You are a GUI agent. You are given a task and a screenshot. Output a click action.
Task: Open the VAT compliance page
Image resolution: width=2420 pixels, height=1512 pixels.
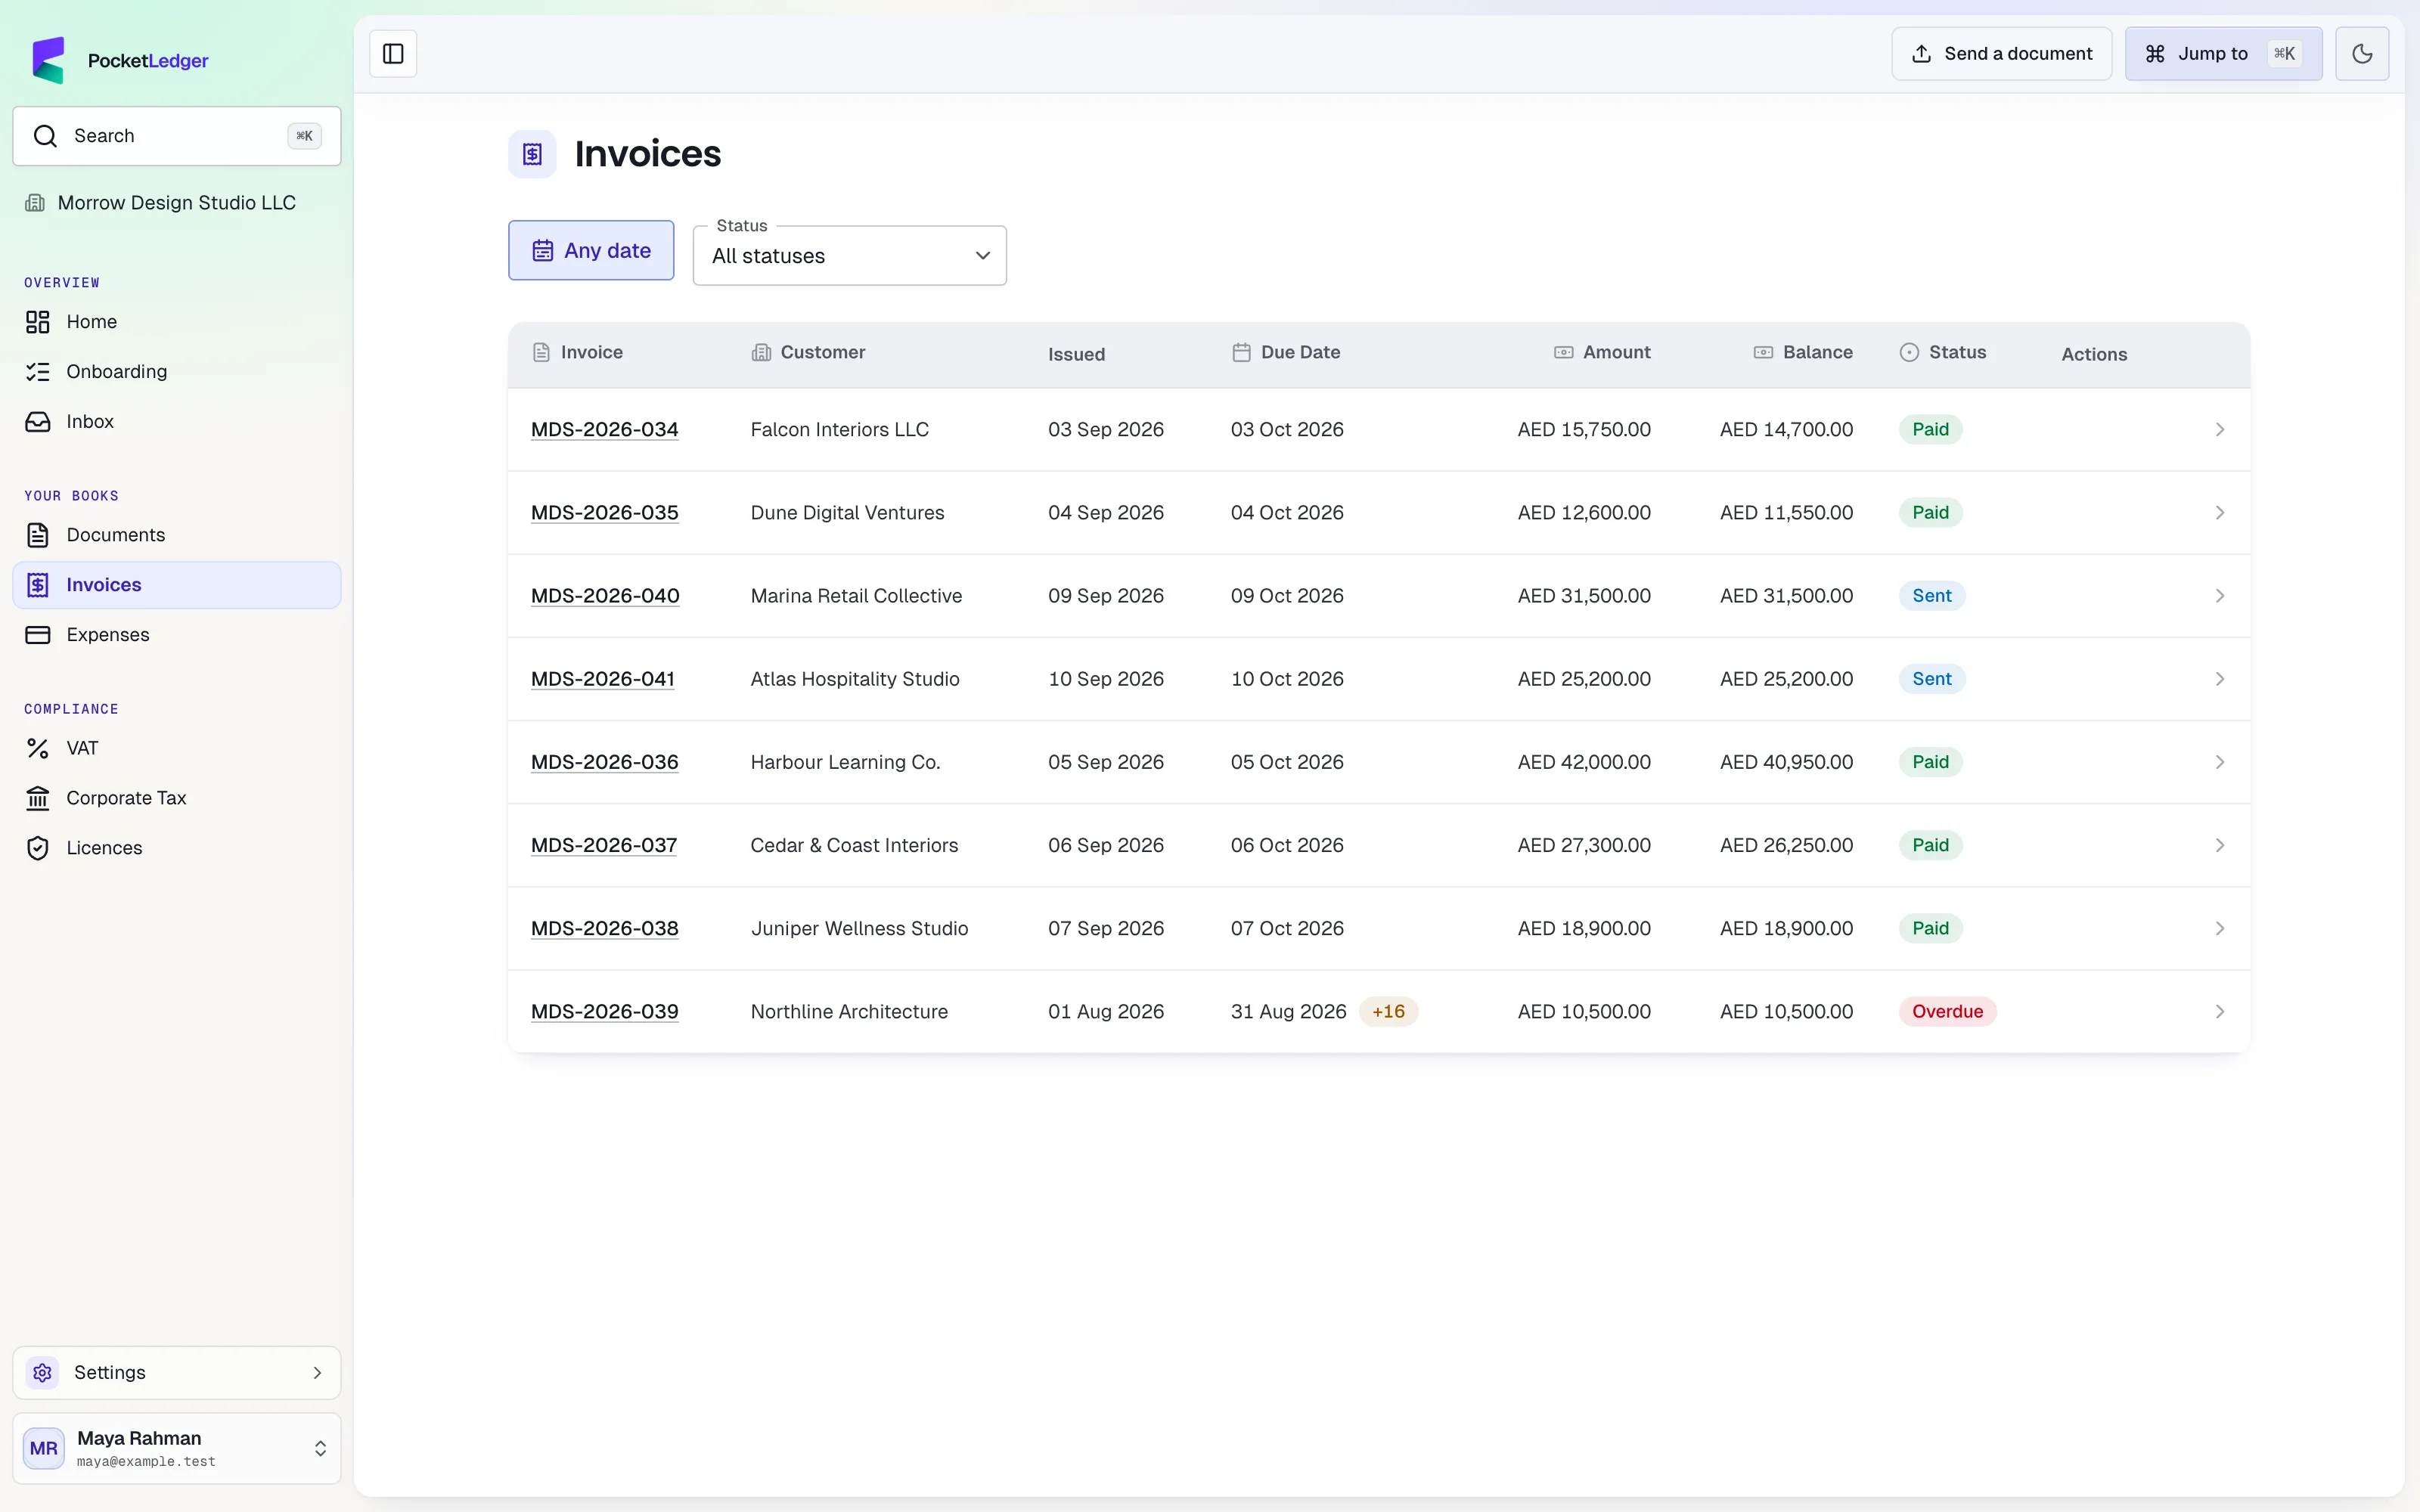tap(177, 748)
